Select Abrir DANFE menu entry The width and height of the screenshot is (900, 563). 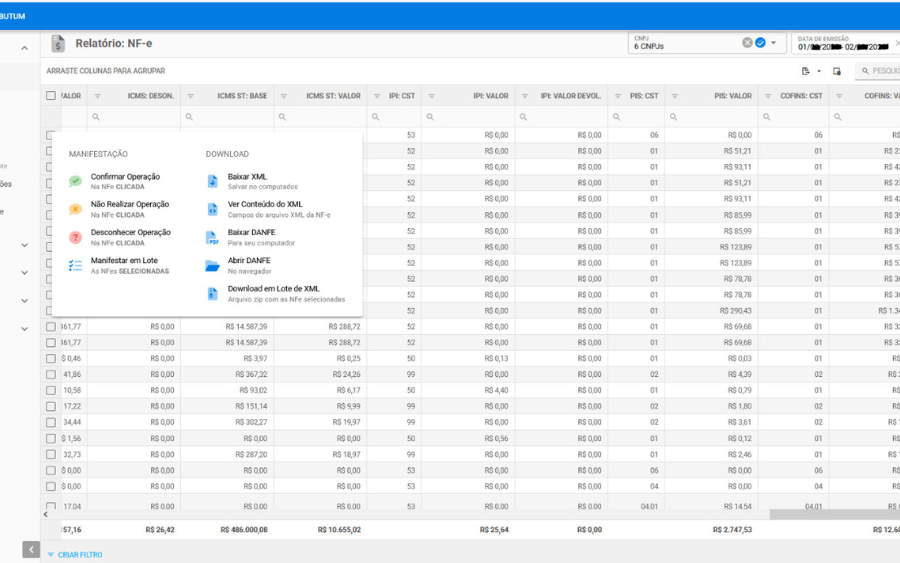tap(249, 266)
